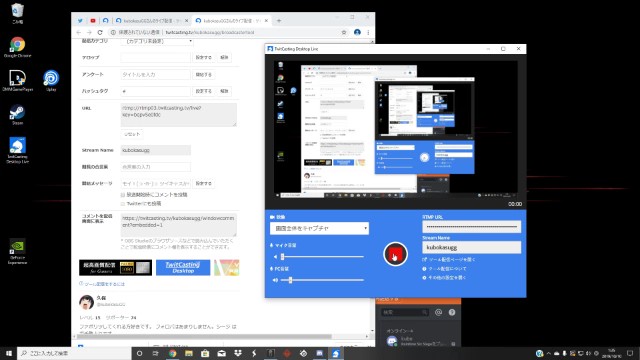640x360 pixels.
Task: Open DMM GamePlayer desktop icon
Action: click(x=18, y=80)
